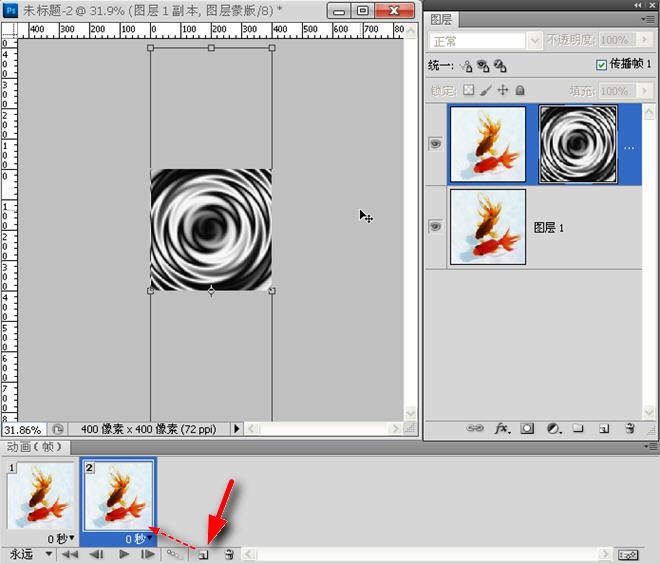Image resolution: width=660 pixels, height=564 pixels.
Task: Duplicate selected frame in animation panel
Action: [203, 555]
